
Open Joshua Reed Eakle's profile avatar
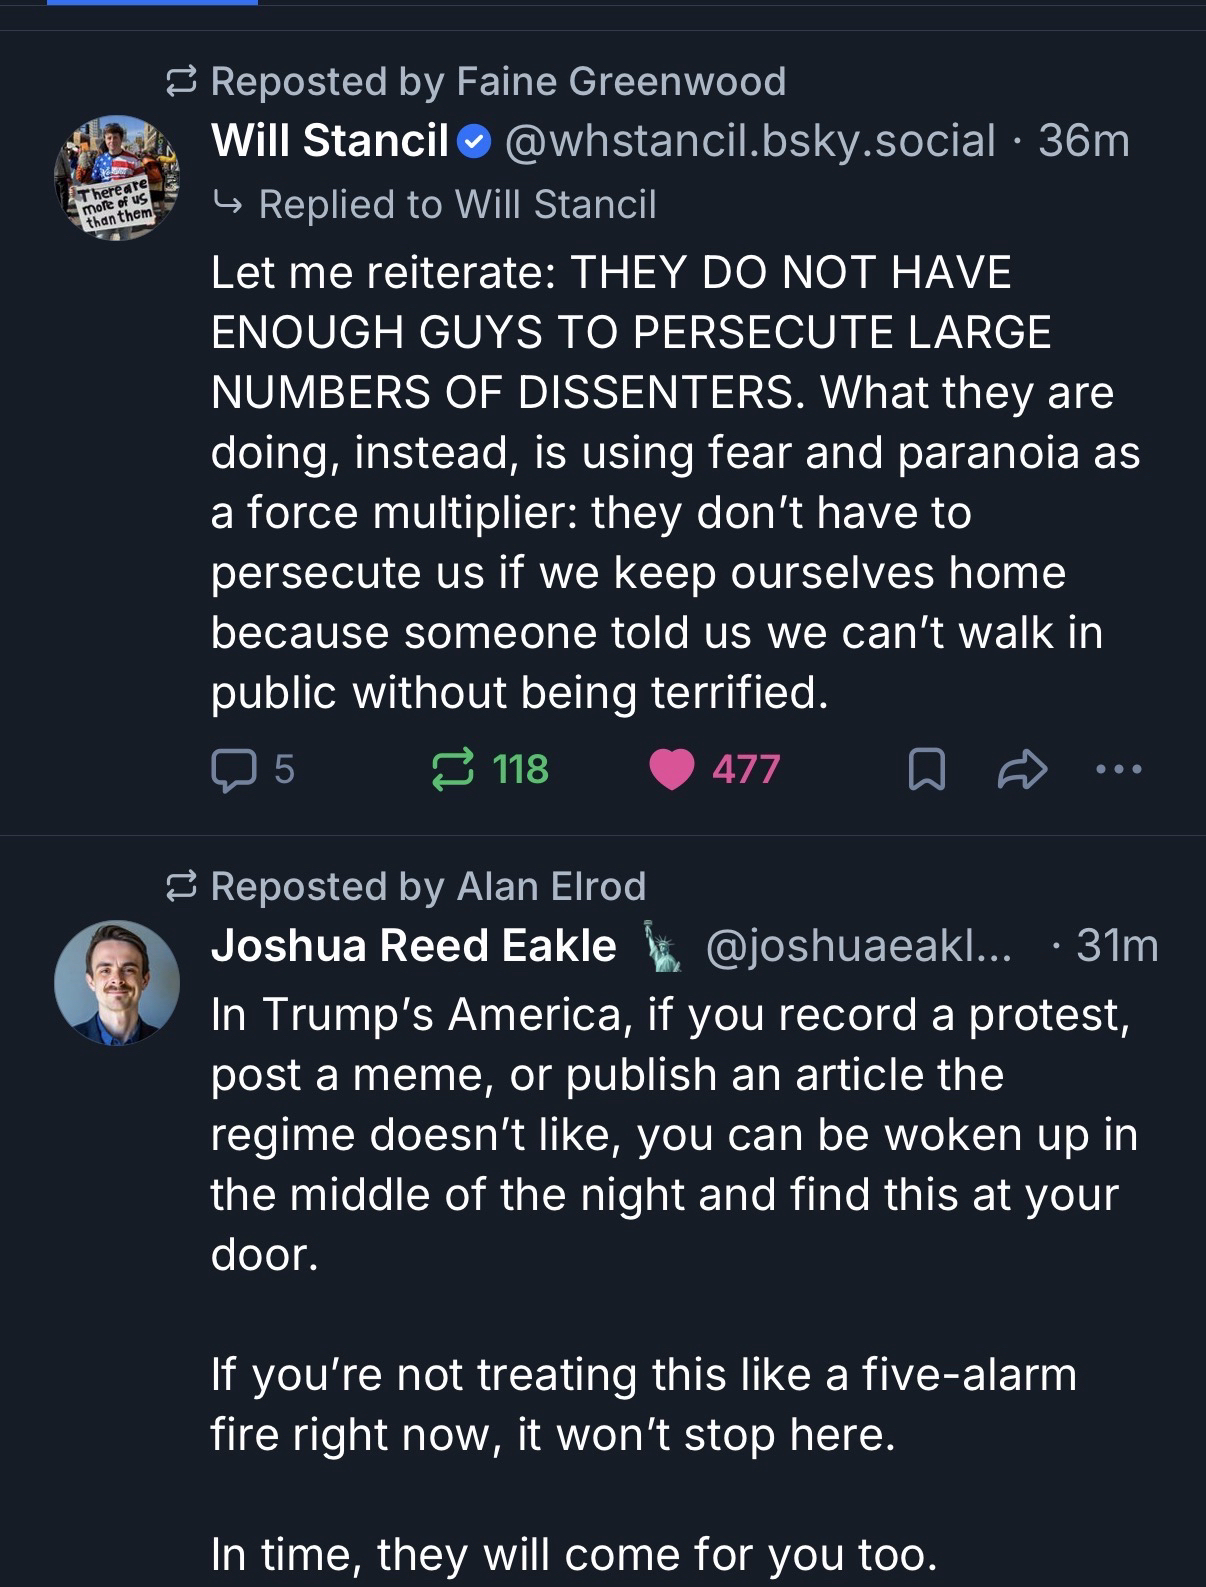click(117, 983)
